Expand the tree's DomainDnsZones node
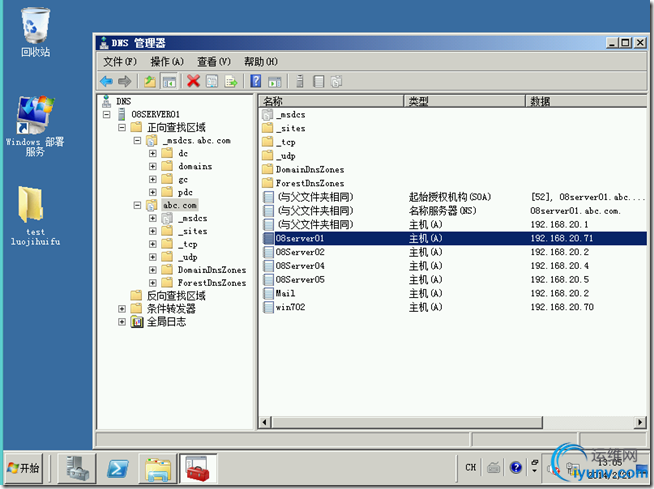Viewport: 654px width, 489px height. tap(153, 270)
